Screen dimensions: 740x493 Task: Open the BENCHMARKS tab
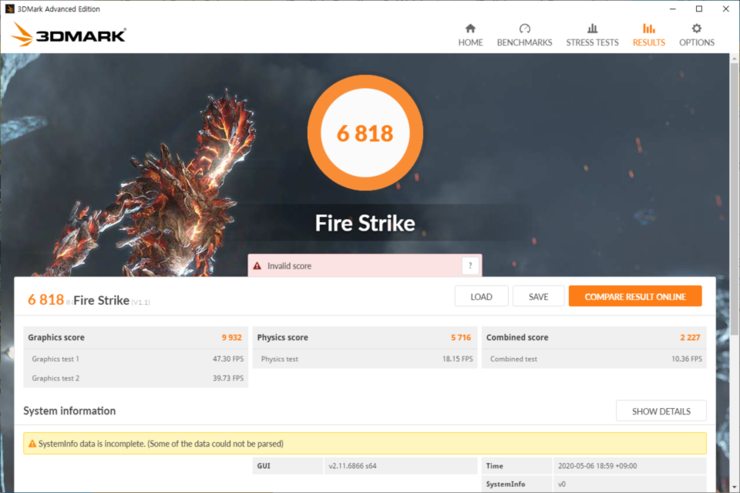click(x=524, y=35)
